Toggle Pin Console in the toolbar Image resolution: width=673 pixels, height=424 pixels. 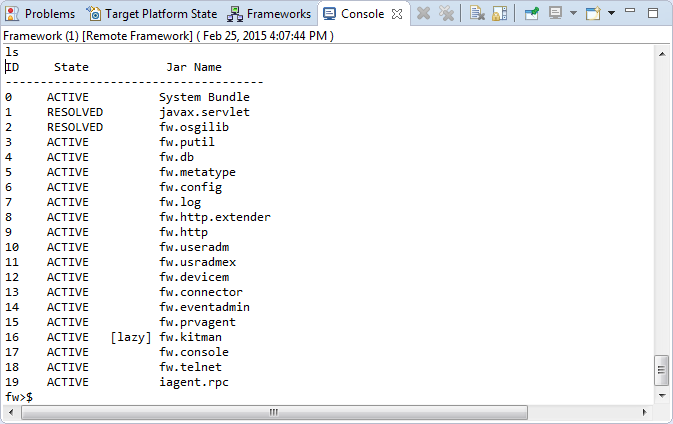point(532,14)
